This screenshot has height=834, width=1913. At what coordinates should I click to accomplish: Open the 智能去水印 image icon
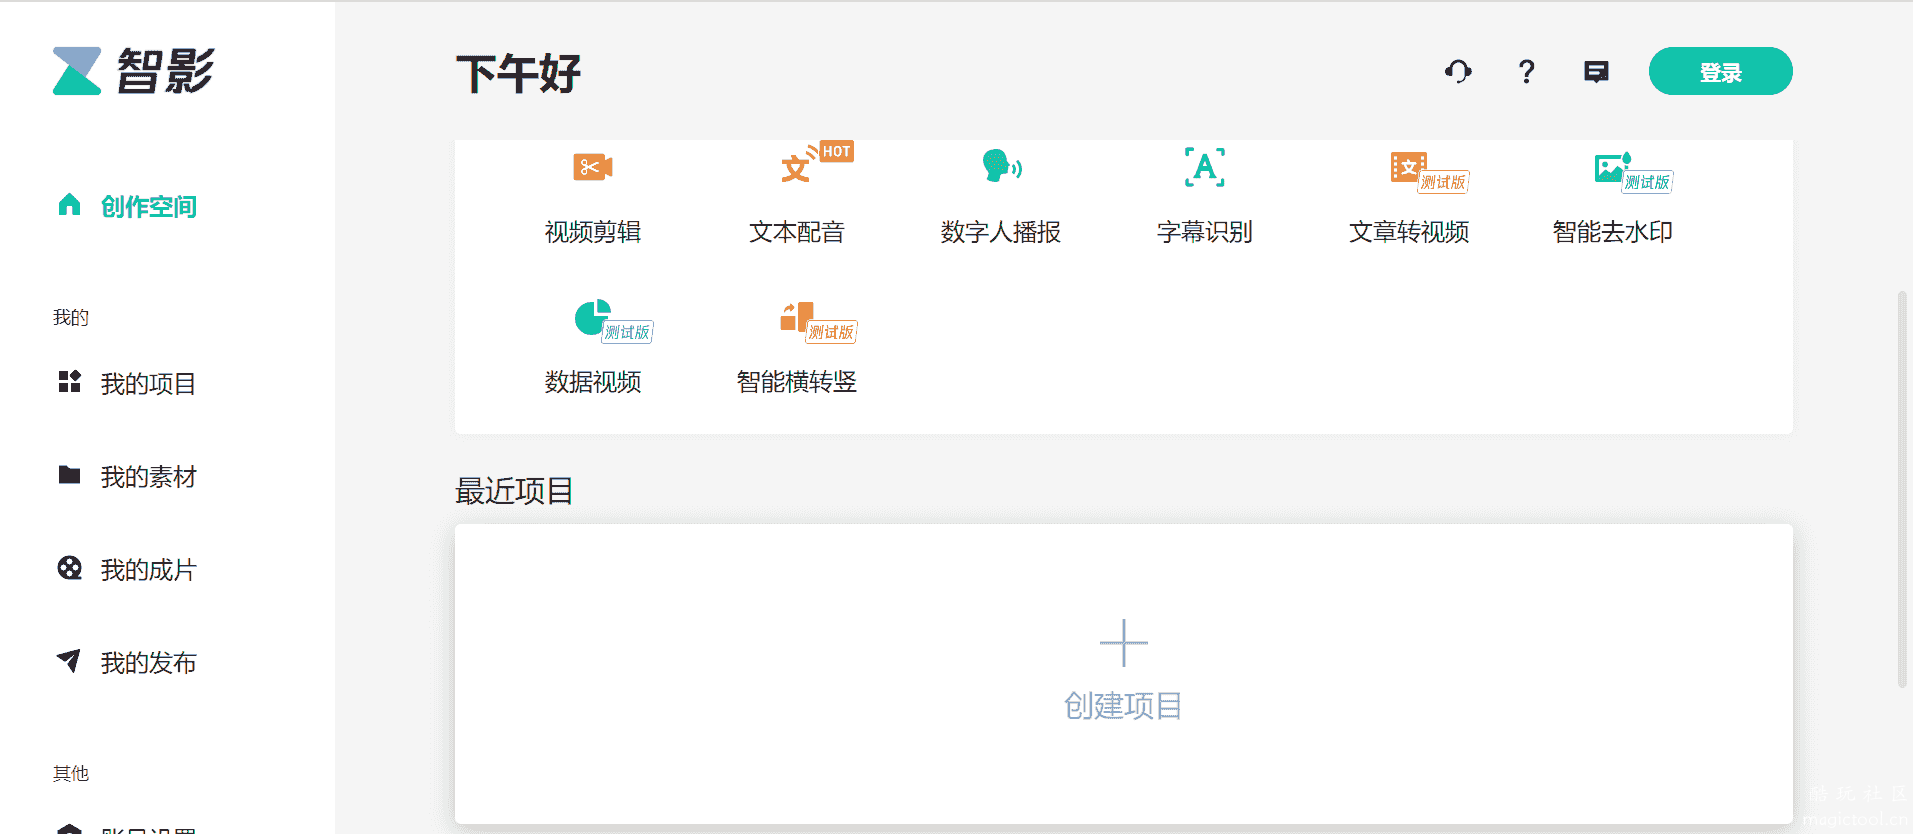(x=1633, y=172)
